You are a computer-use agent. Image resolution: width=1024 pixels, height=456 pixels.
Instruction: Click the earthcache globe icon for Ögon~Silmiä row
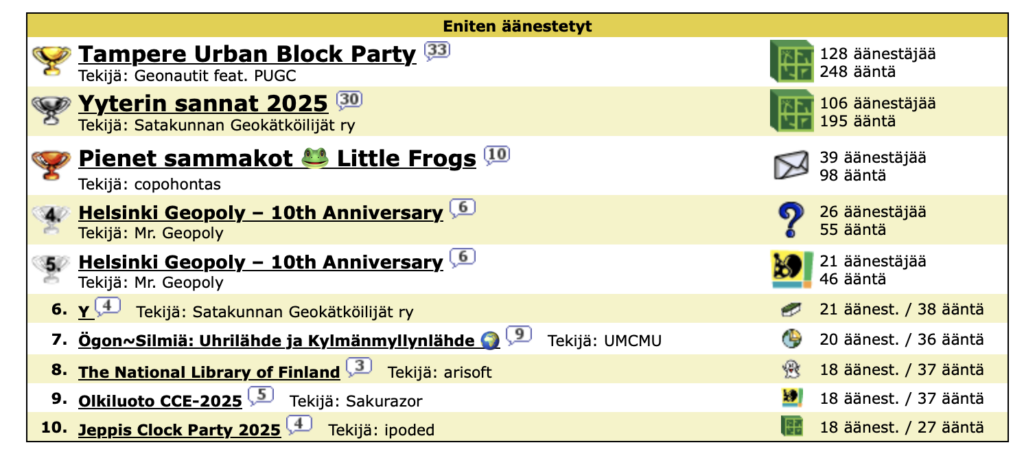pos(792,339)
